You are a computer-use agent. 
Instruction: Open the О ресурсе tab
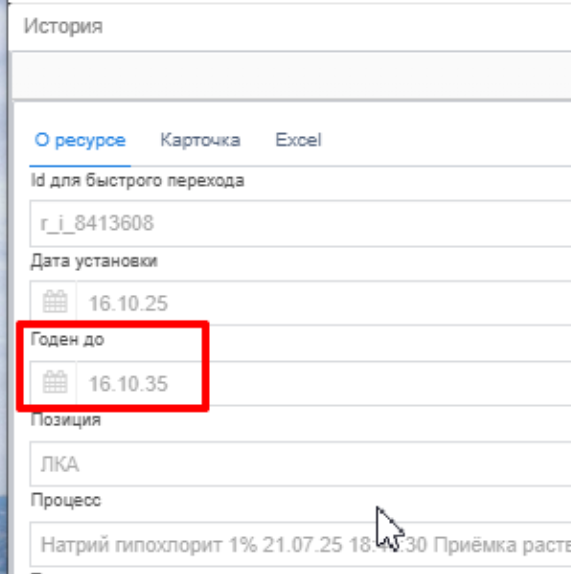click(80, 140)
